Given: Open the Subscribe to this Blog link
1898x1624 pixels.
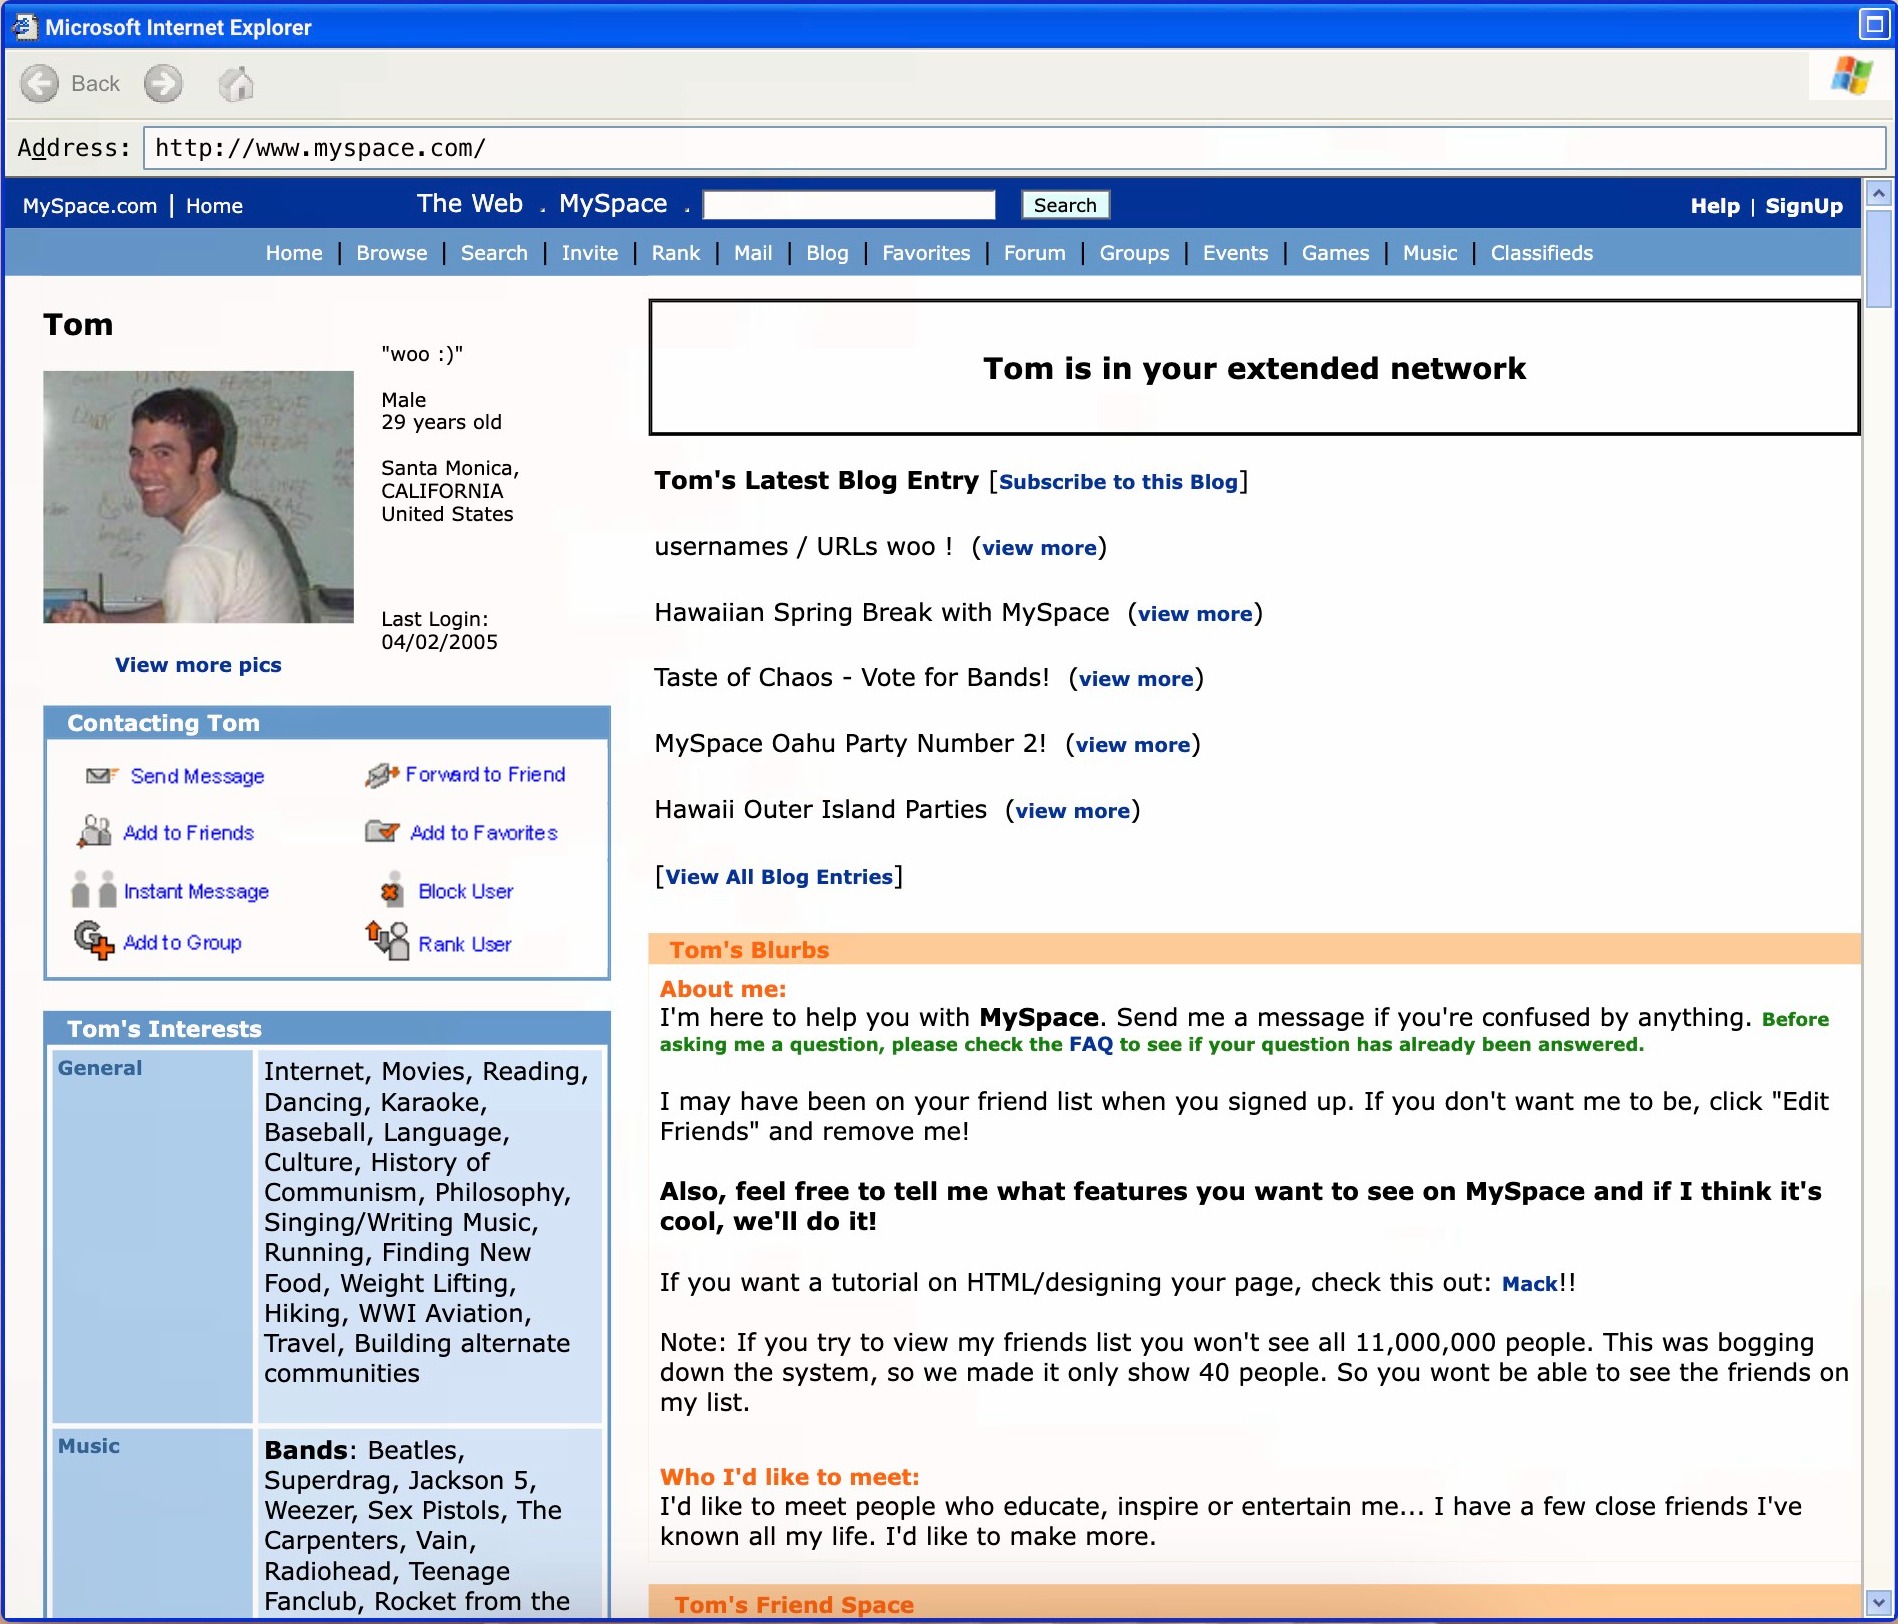Looking at the screenshot, I should [1118, 482].
